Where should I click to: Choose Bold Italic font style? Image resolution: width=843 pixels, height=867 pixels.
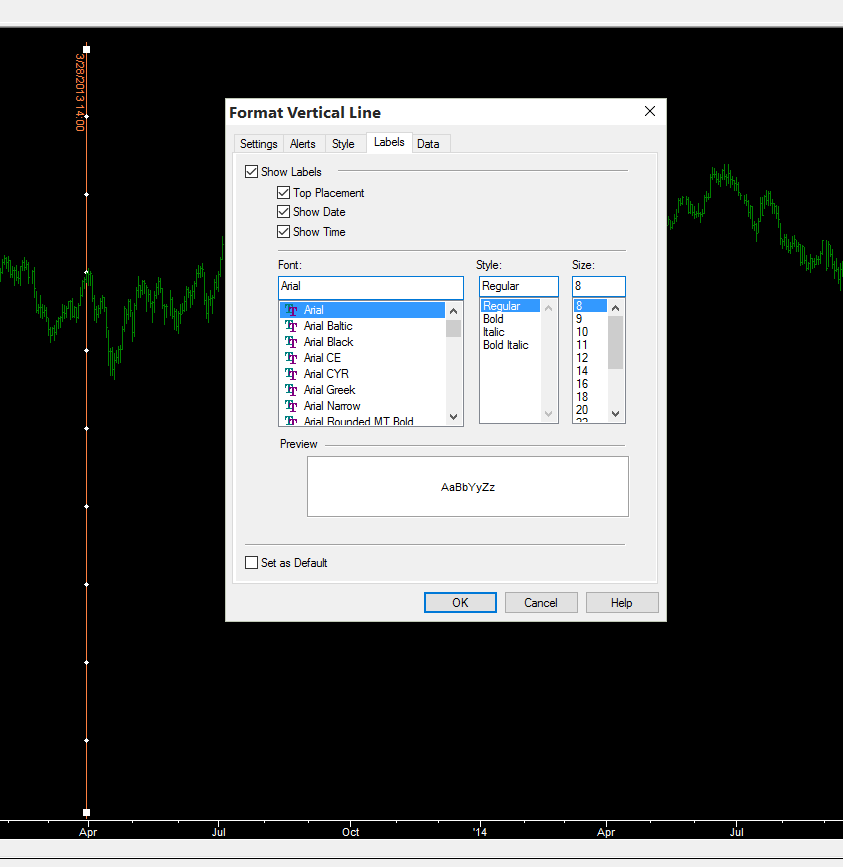click(x=510, y=345)
